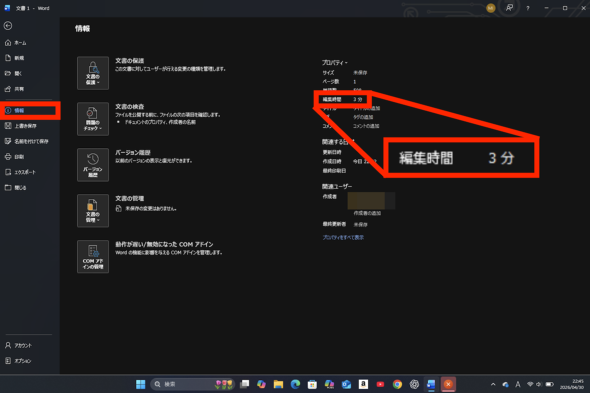
Task: Open the 文書の保護 (Protect Document) dropdown button
Action: click(x=93, y=73)
